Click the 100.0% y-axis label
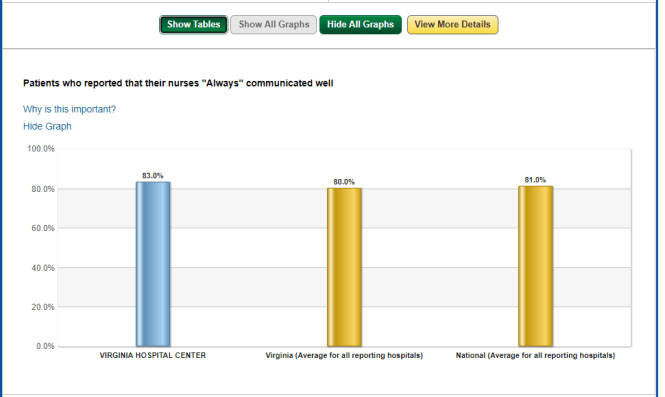 click(41, 149)
